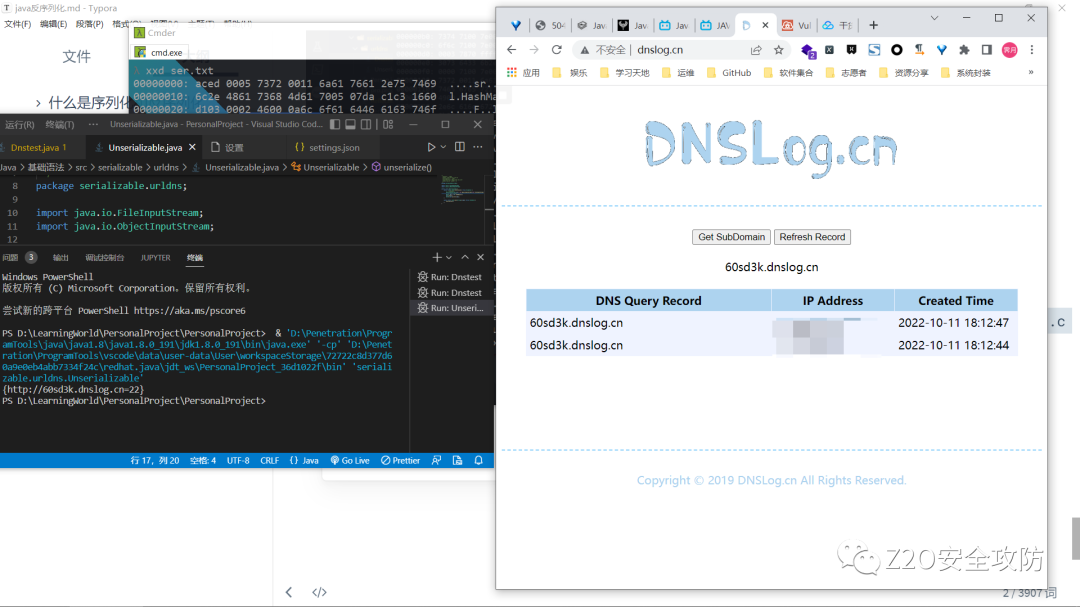Screen dimensions: 1080x607
Task: Open the 运行(R) menu in VS Code
Action: 19,125
